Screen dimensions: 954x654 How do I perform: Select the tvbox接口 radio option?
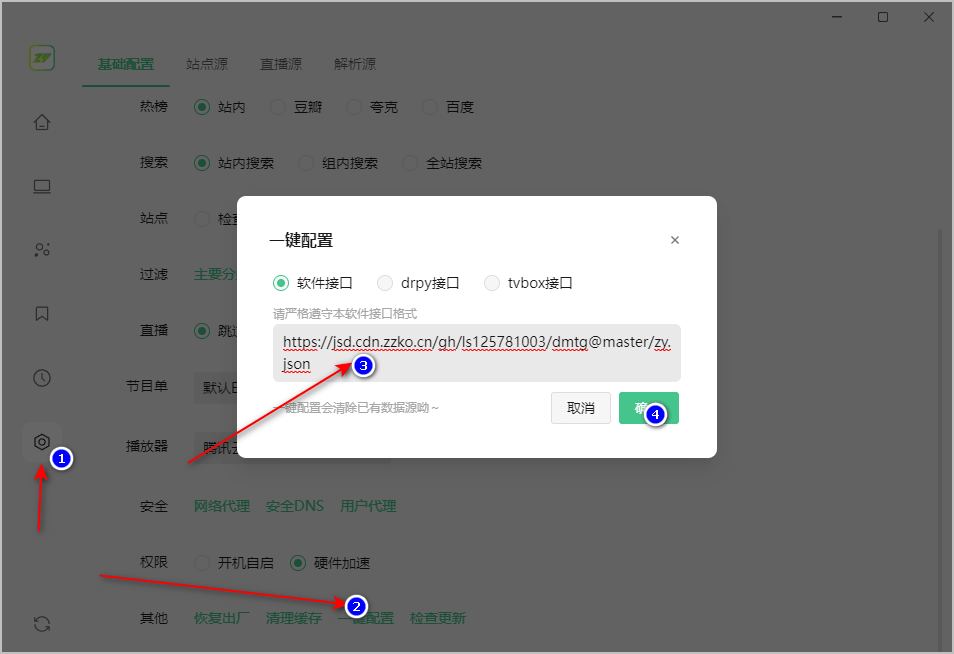[492, 283]
